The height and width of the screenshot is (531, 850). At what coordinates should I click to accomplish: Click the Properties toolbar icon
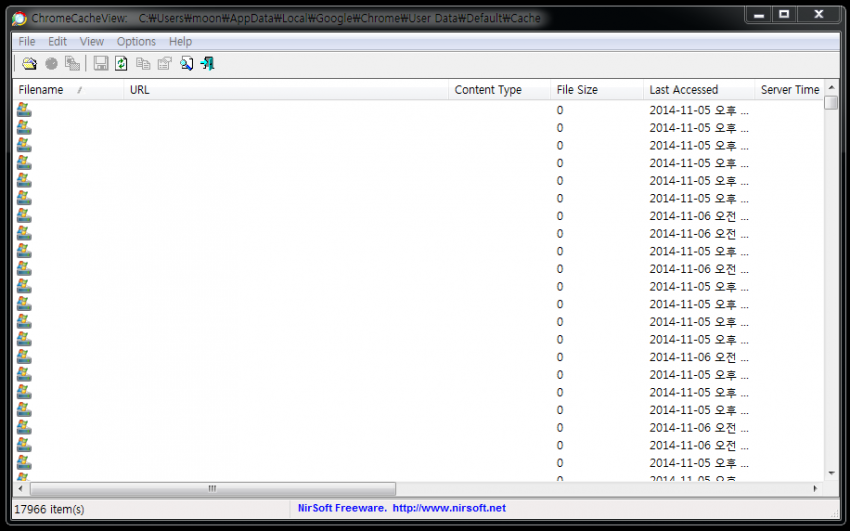click(x=165, y=63)
